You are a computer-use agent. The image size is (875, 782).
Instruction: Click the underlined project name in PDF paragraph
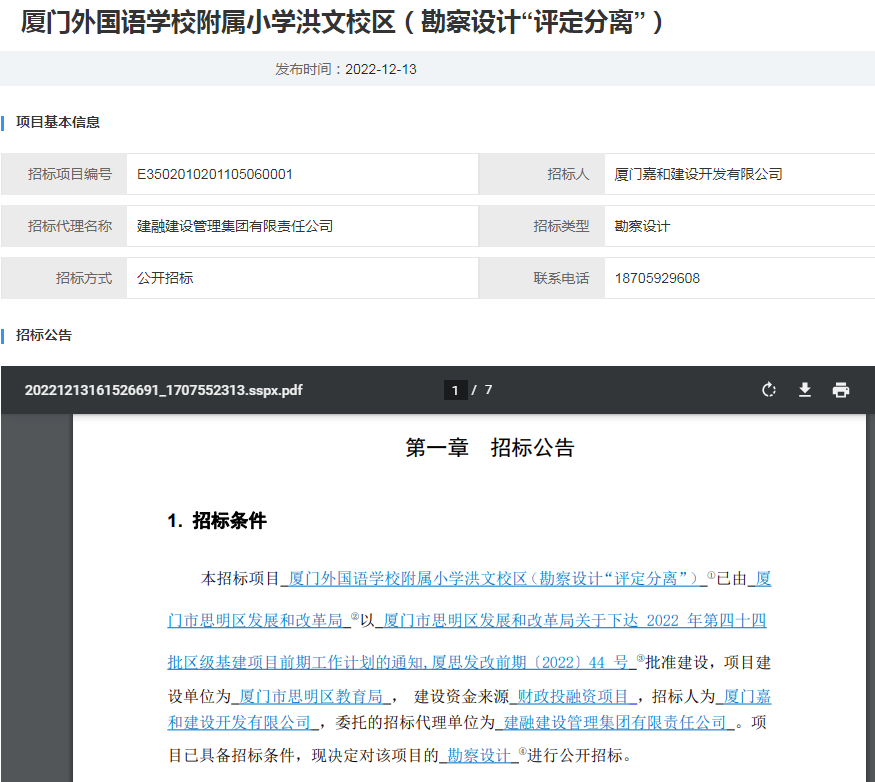point(494,579)
